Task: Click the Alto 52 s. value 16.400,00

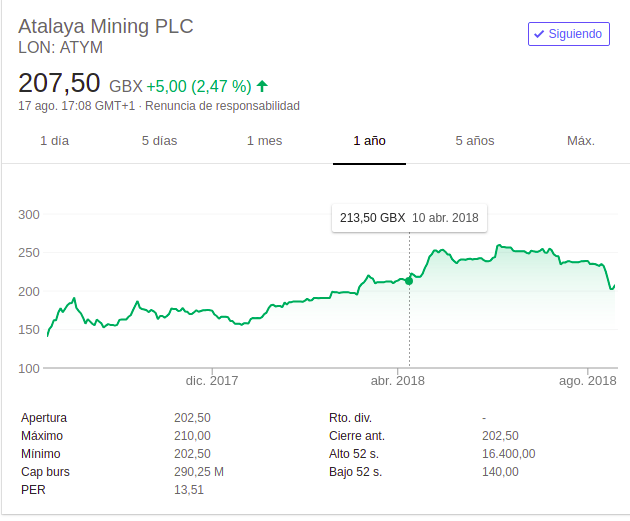Action: (x=509, y=454)
